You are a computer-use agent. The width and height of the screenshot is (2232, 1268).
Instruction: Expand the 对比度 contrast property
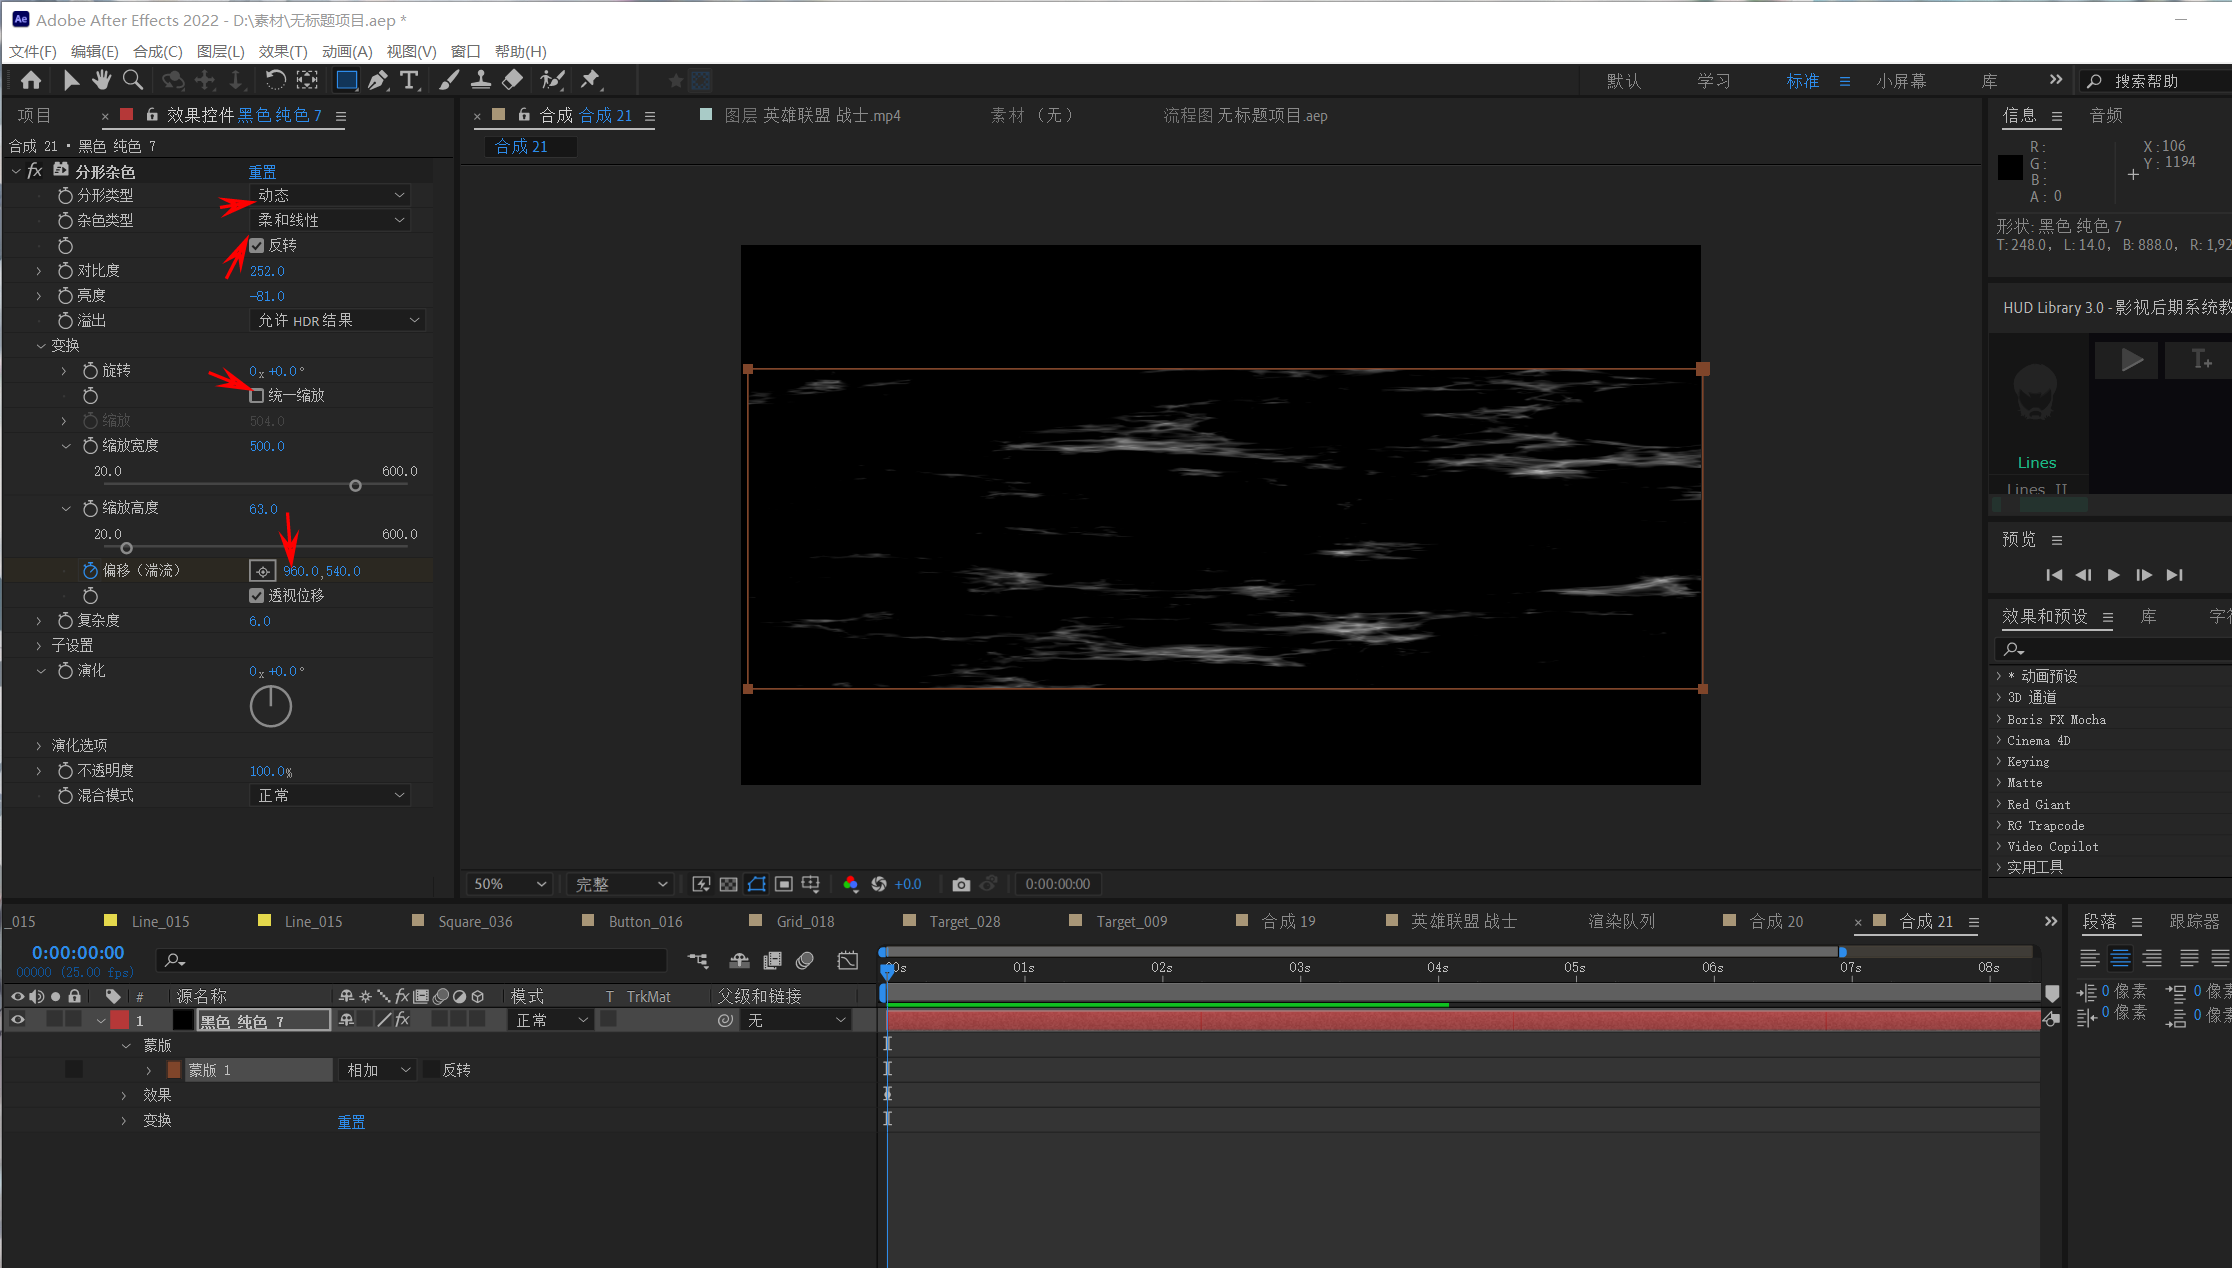tap(39, 271)
